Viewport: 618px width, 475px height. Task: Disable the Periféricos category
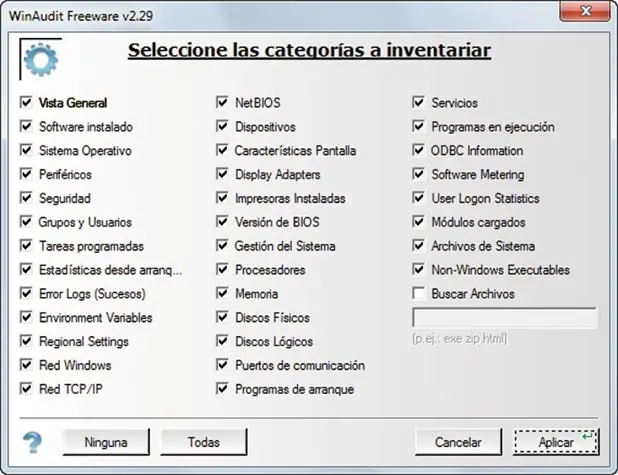[x=26, y=174]
